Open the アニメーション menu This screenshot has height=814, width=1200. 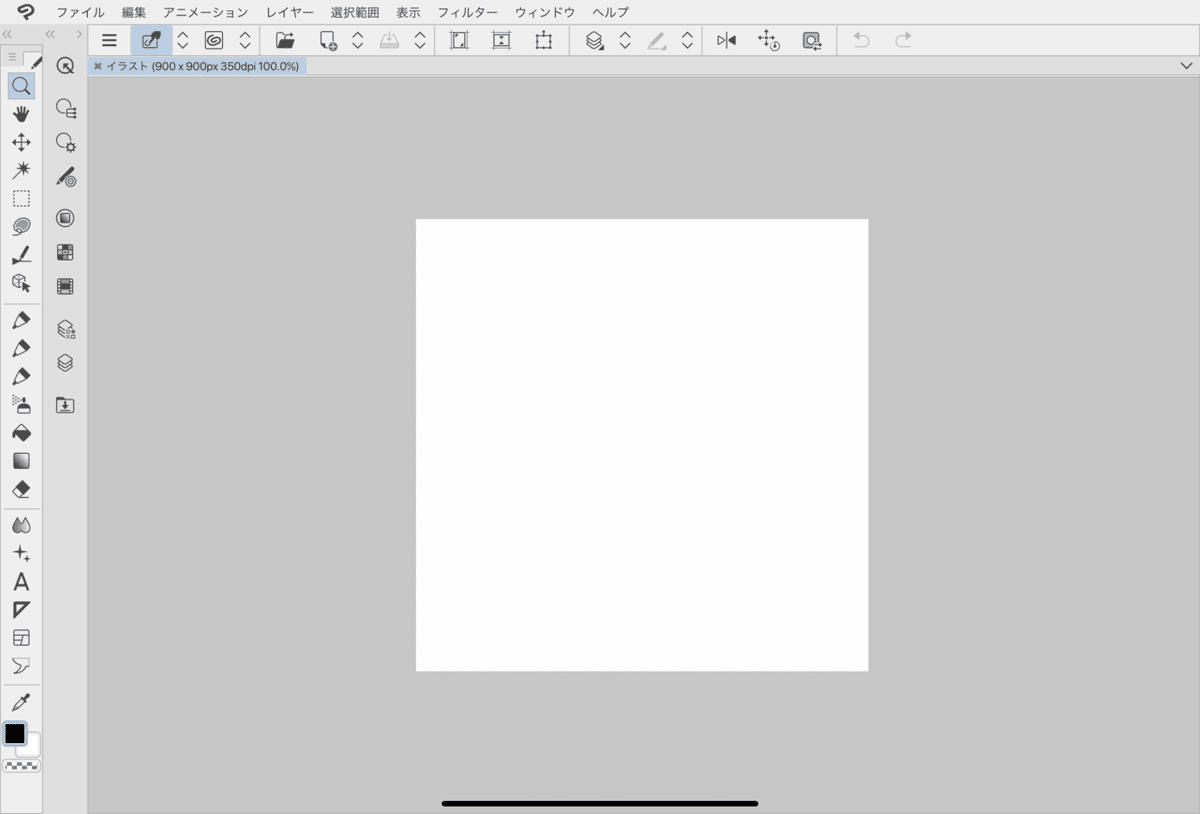pos(206,12)
